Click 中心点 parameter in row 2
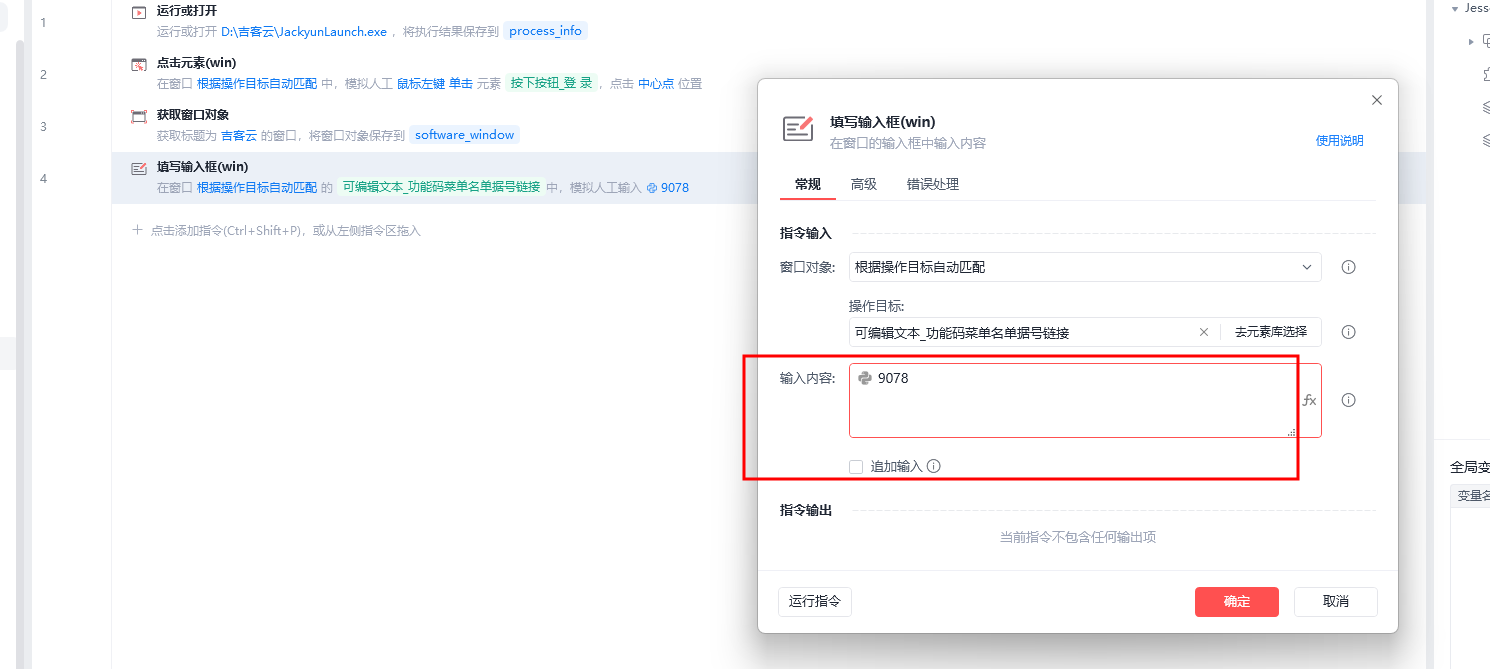The image size is (1490, 669). (656, 84)
